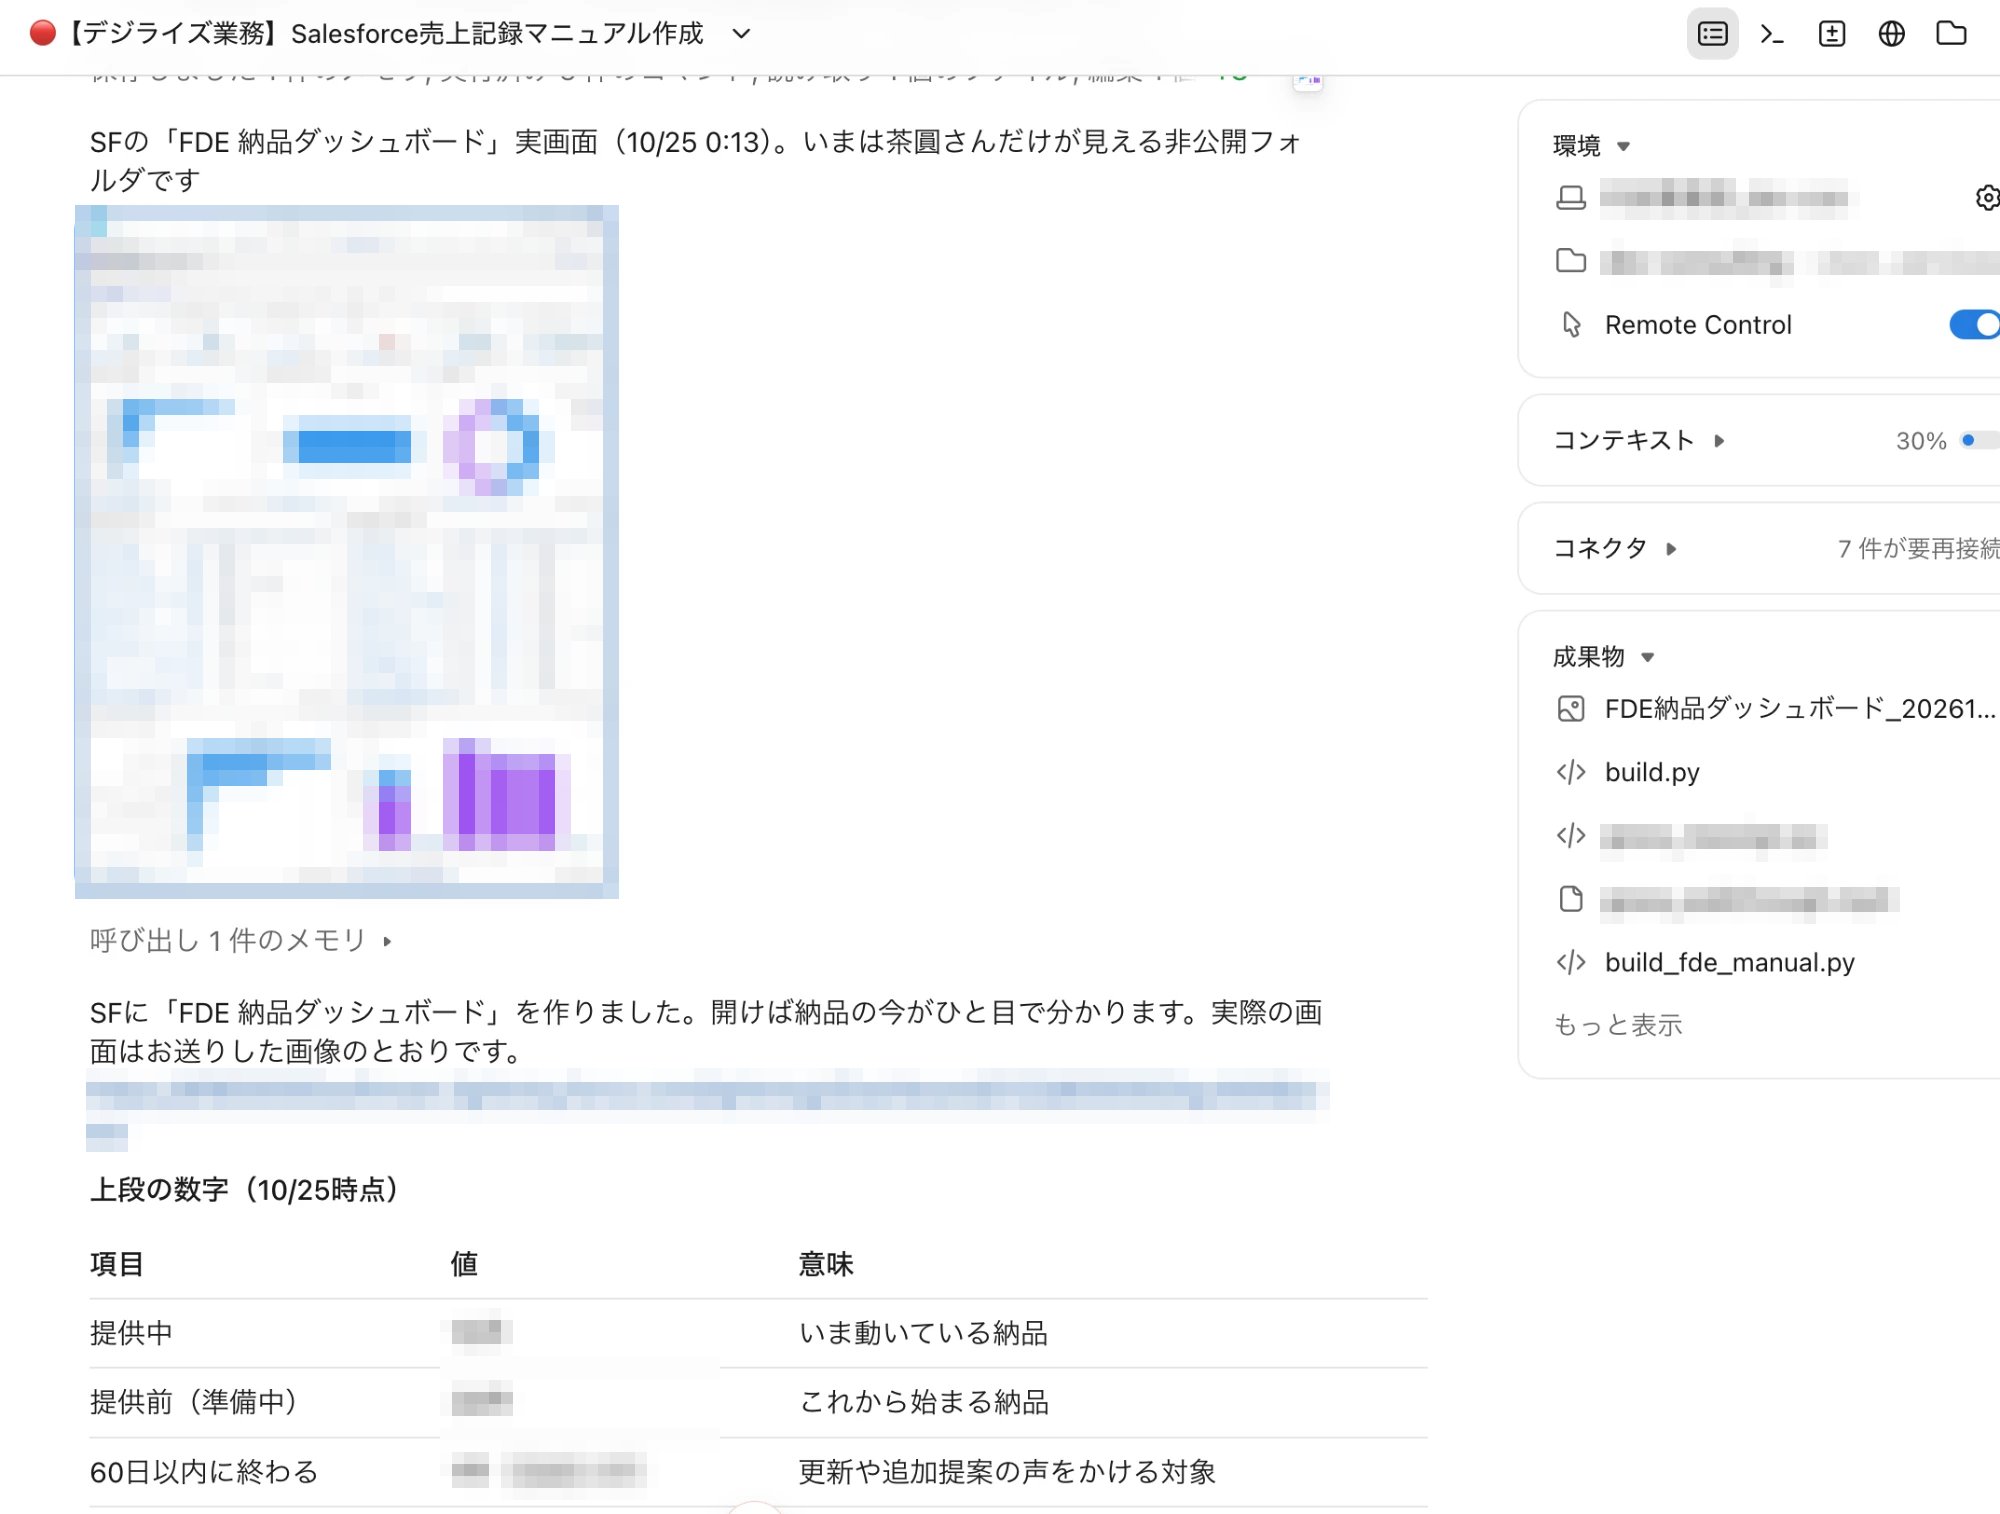Click the blurred document file icon
Screen dimensions: 2000x1514
click(1571, 899)
